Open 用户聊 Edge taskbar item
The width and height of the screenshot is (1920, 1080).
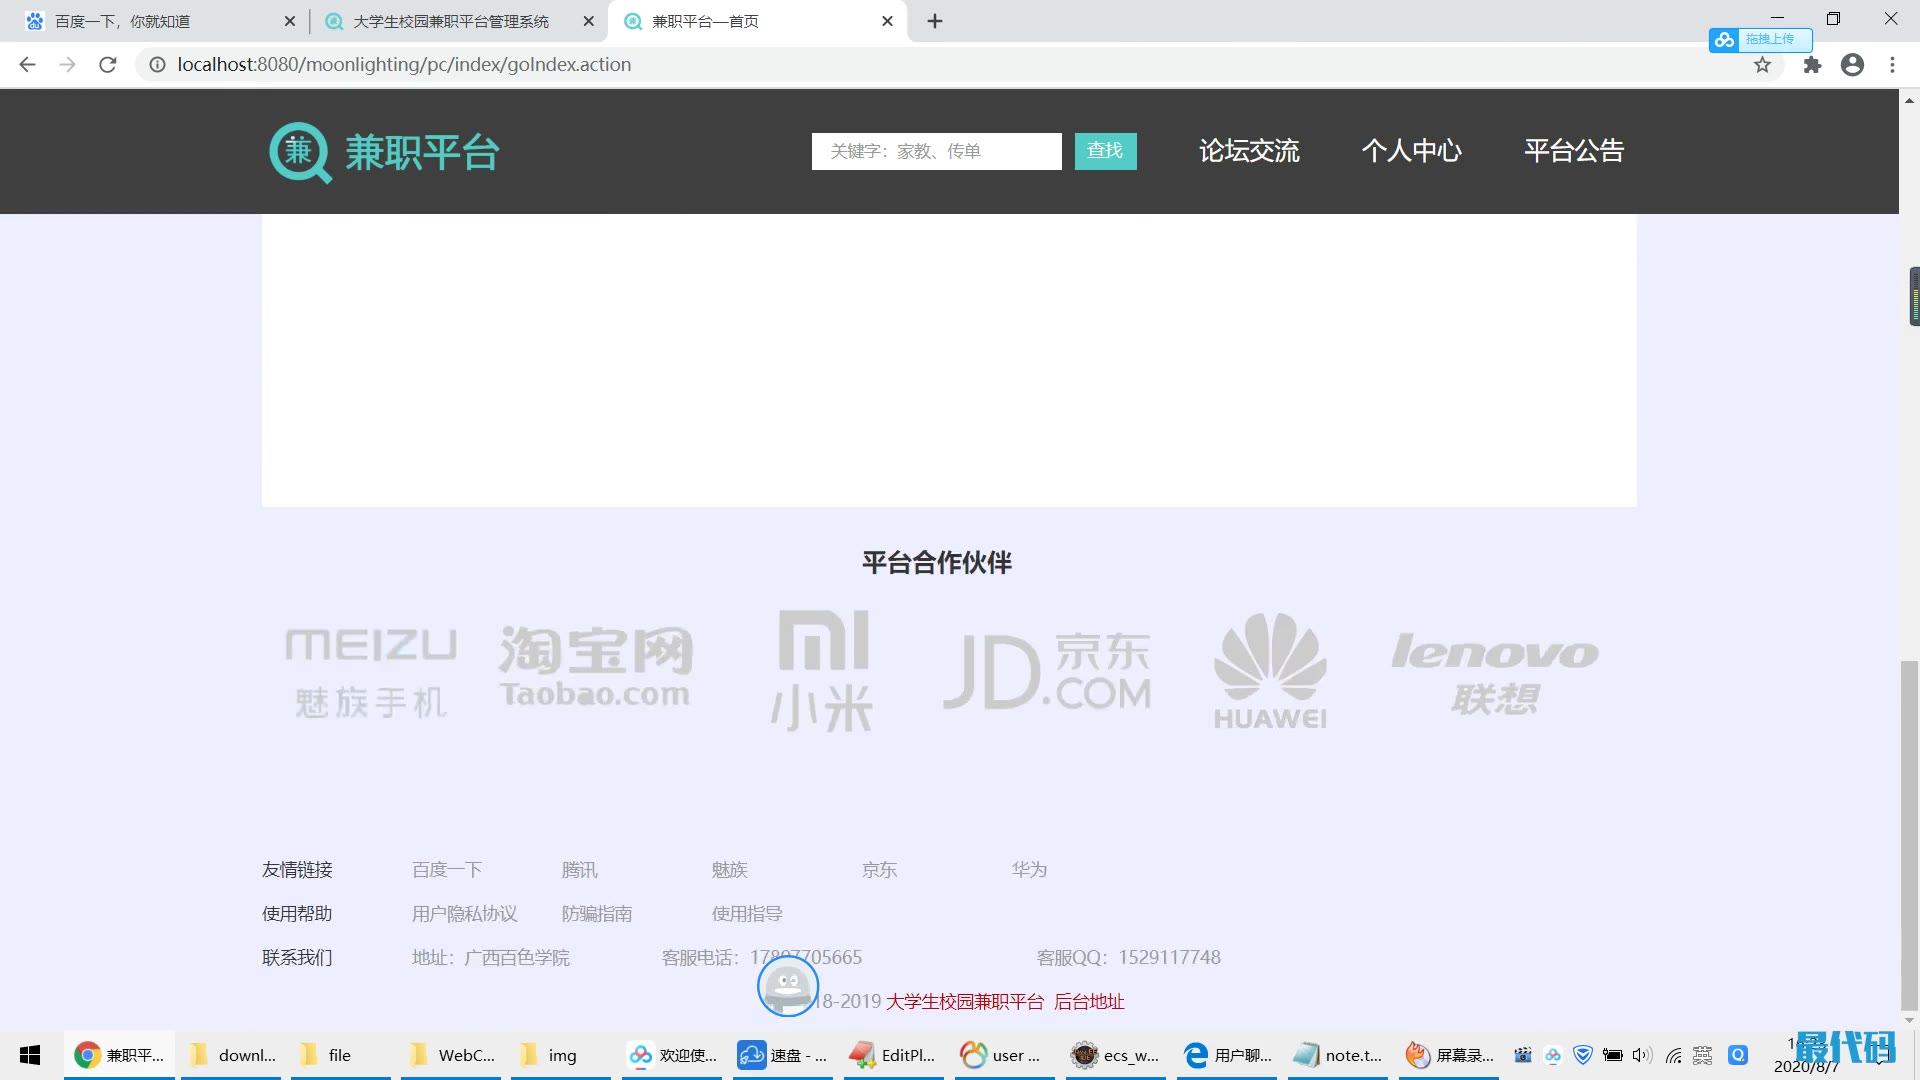[1227, 1055]
